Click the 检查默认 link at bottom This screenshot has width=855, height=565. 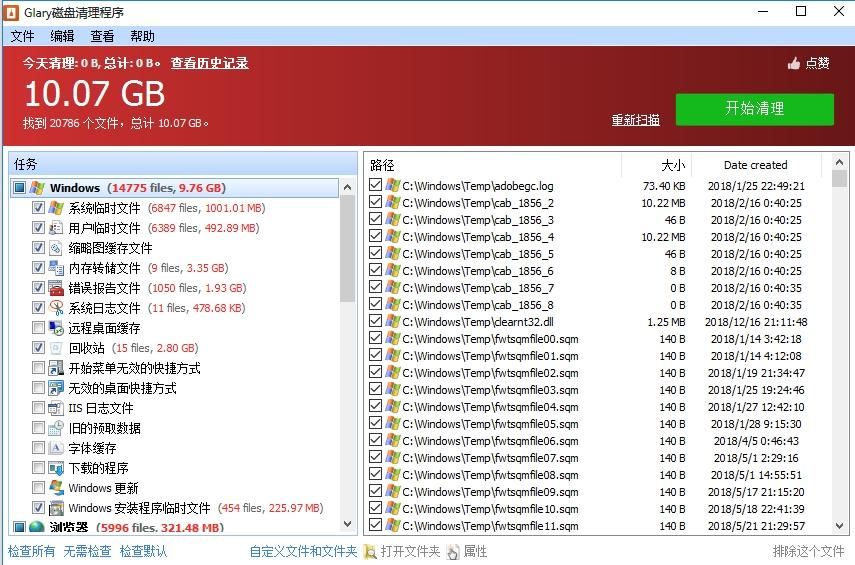[x=143, y=551]
